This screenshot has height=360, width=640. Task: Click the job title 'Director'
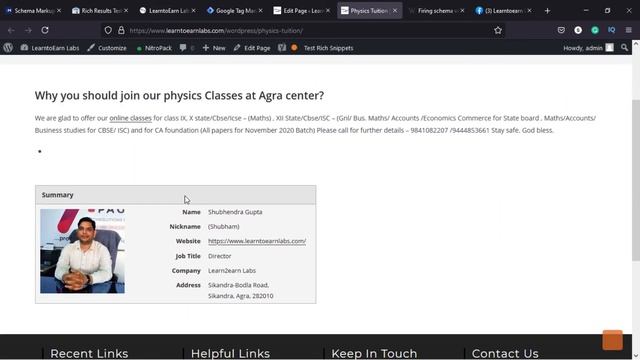[220, 256]
